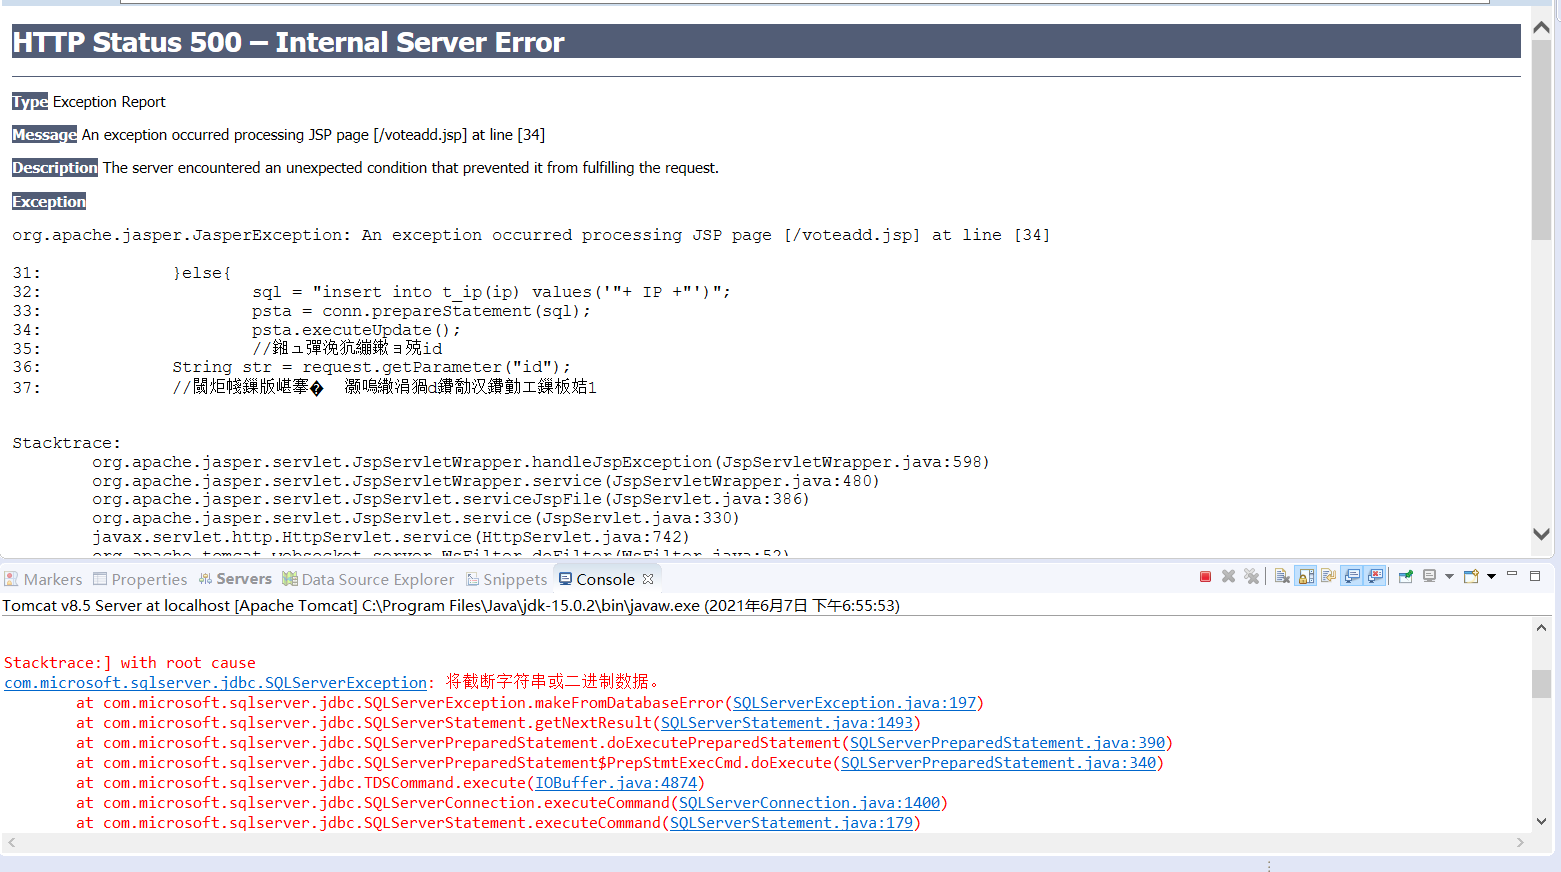
Task: Toggle Word Wrap in Console toolbar
Action: tap(1328, 576)
